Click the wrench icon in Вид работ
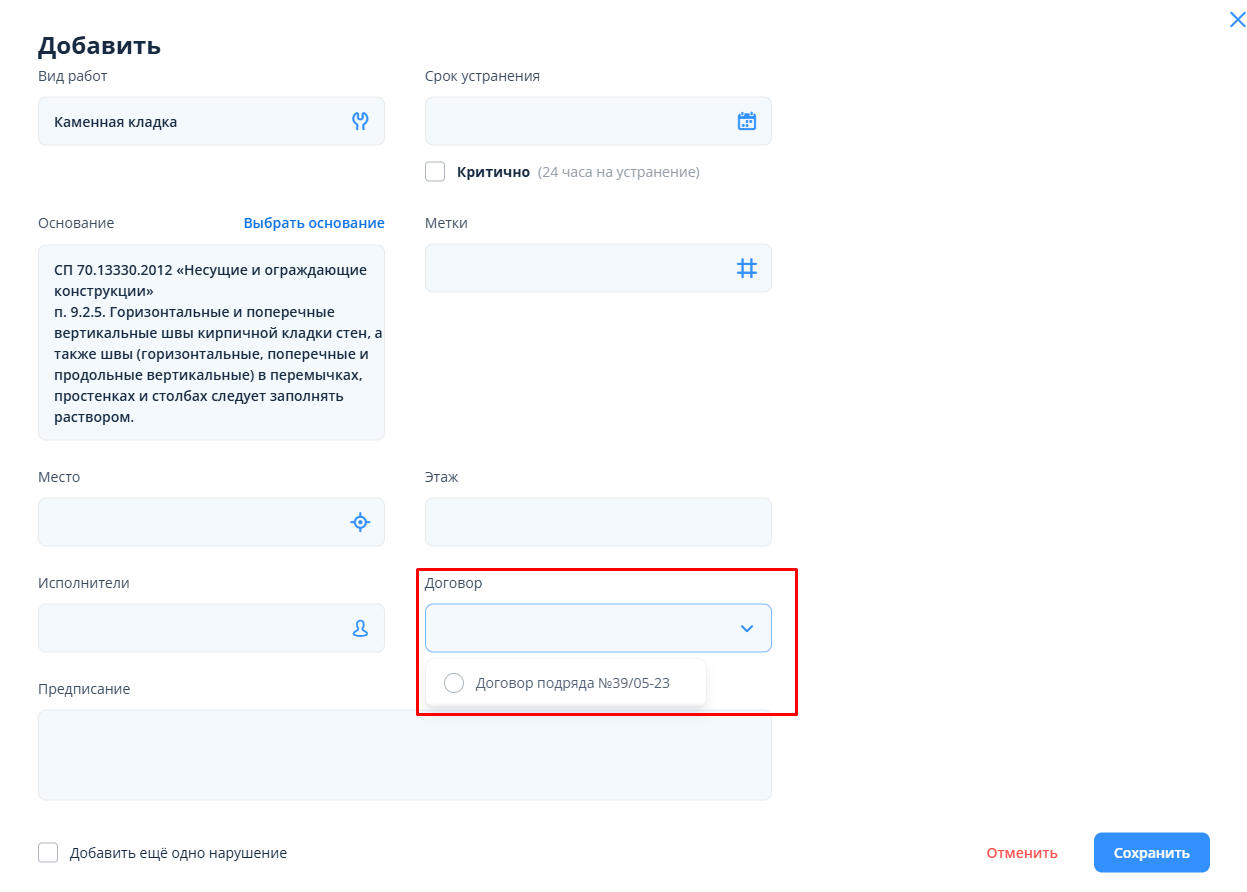The height and width of the screenshot is (892, 1247). click(360, 121)
